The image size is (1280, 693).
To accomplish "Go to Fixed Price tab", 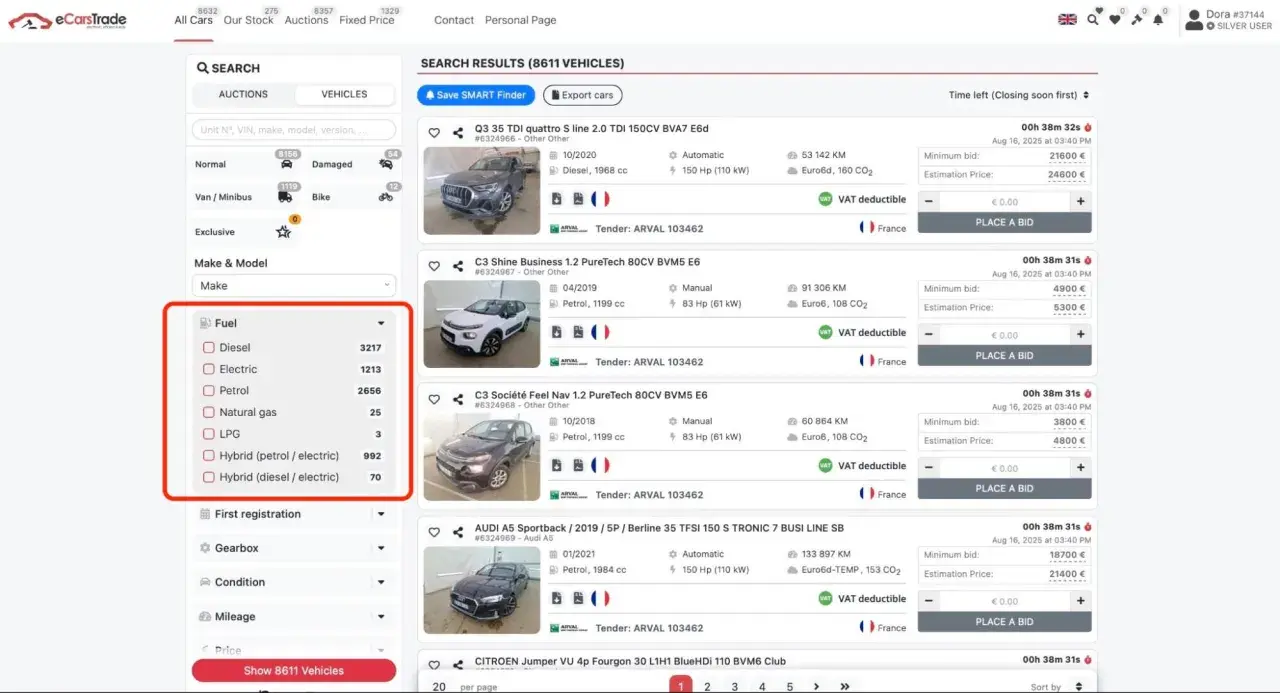I will [x=367, y=20].
